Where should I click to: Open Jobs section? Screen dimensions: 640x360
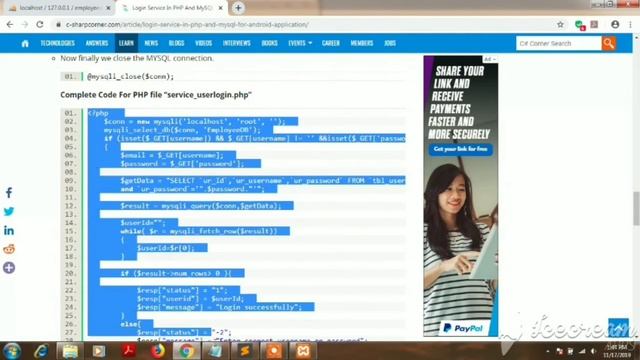(x=390, y=43)
